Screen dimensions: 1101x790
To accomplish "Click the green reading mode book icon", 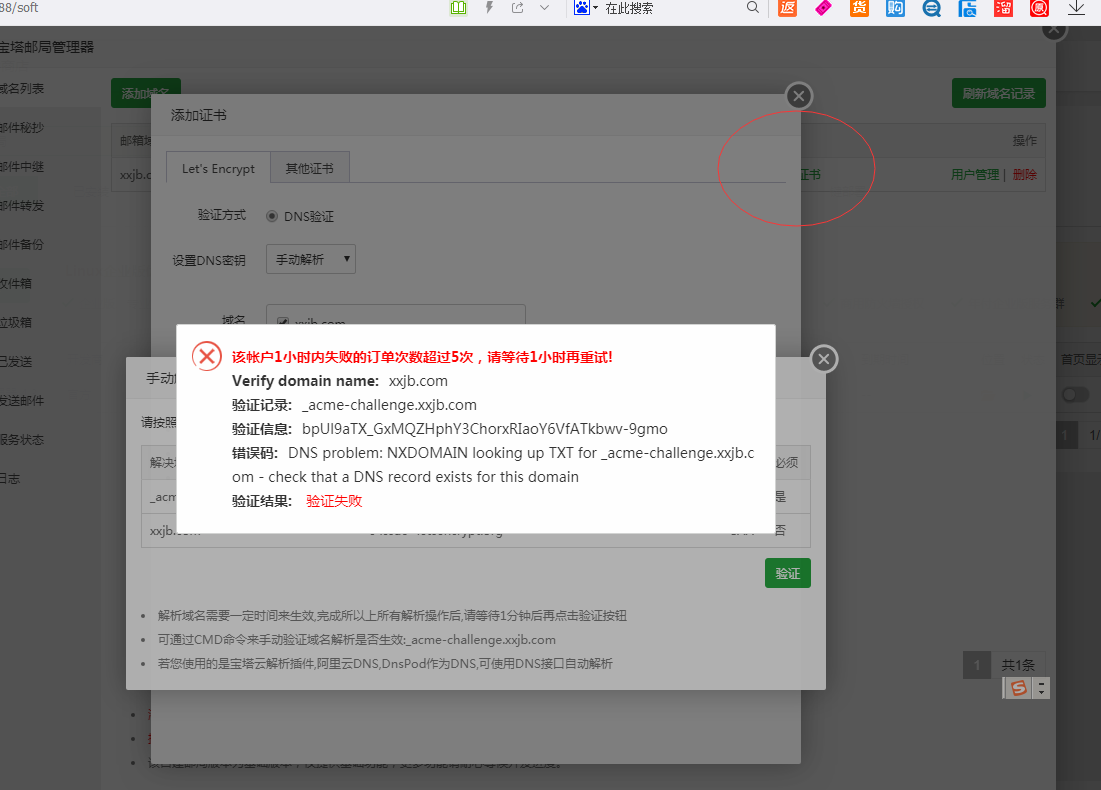I will click(459, 8).
